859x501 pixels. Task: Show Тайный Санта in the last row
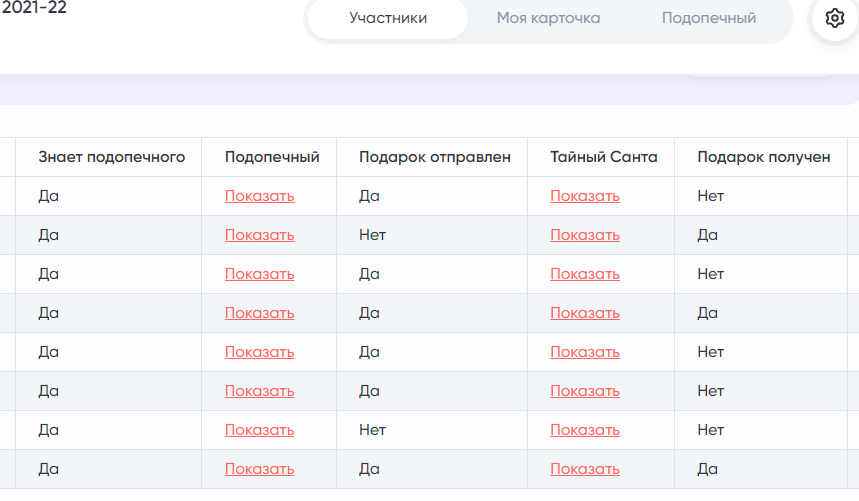[x=585, y=469]
